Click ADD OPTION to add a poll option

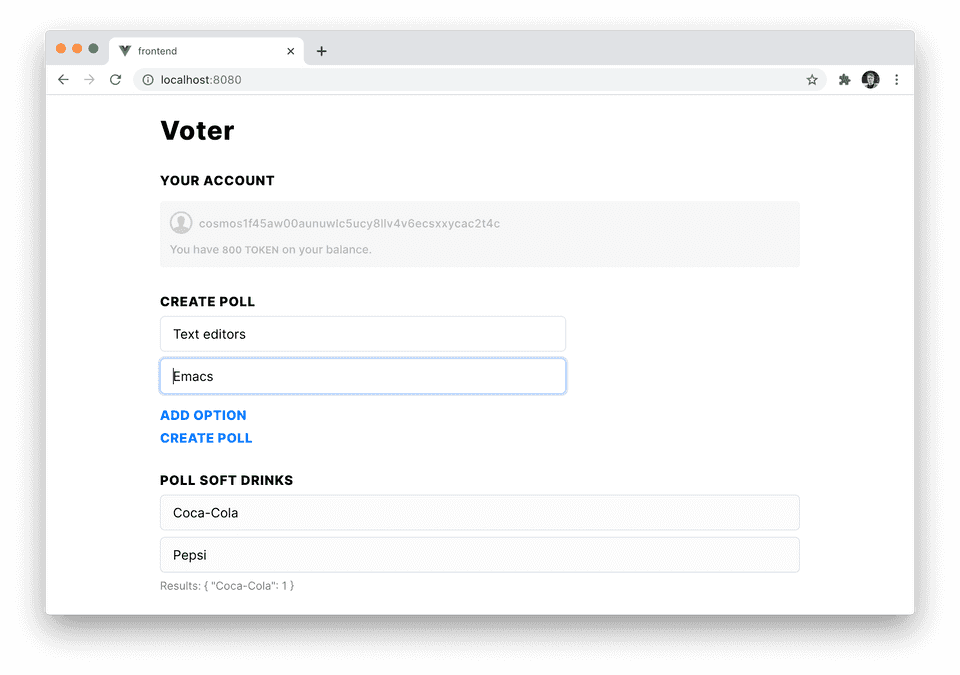tap(203, 415)
